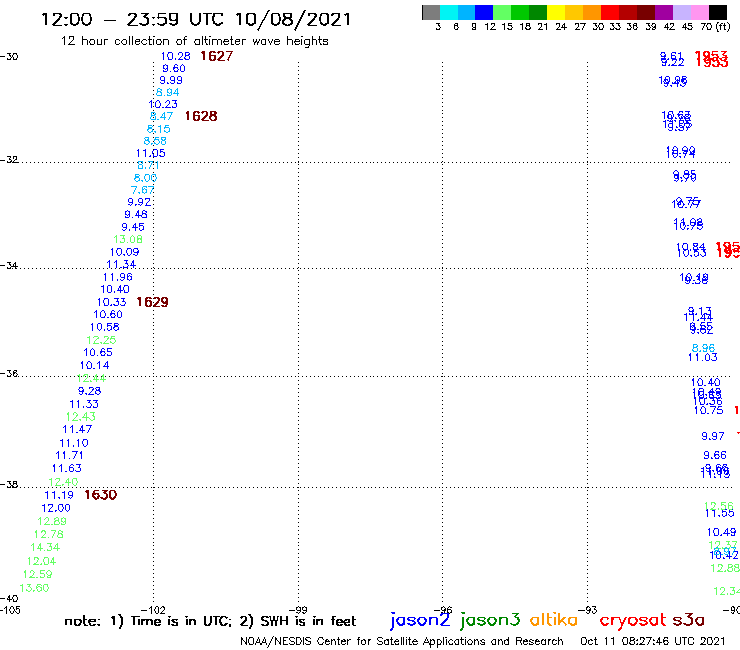Click the NOAA/NESDIS Center attribution text
Viewport: 740px width, 650px height.
click(x=402, y=642)
